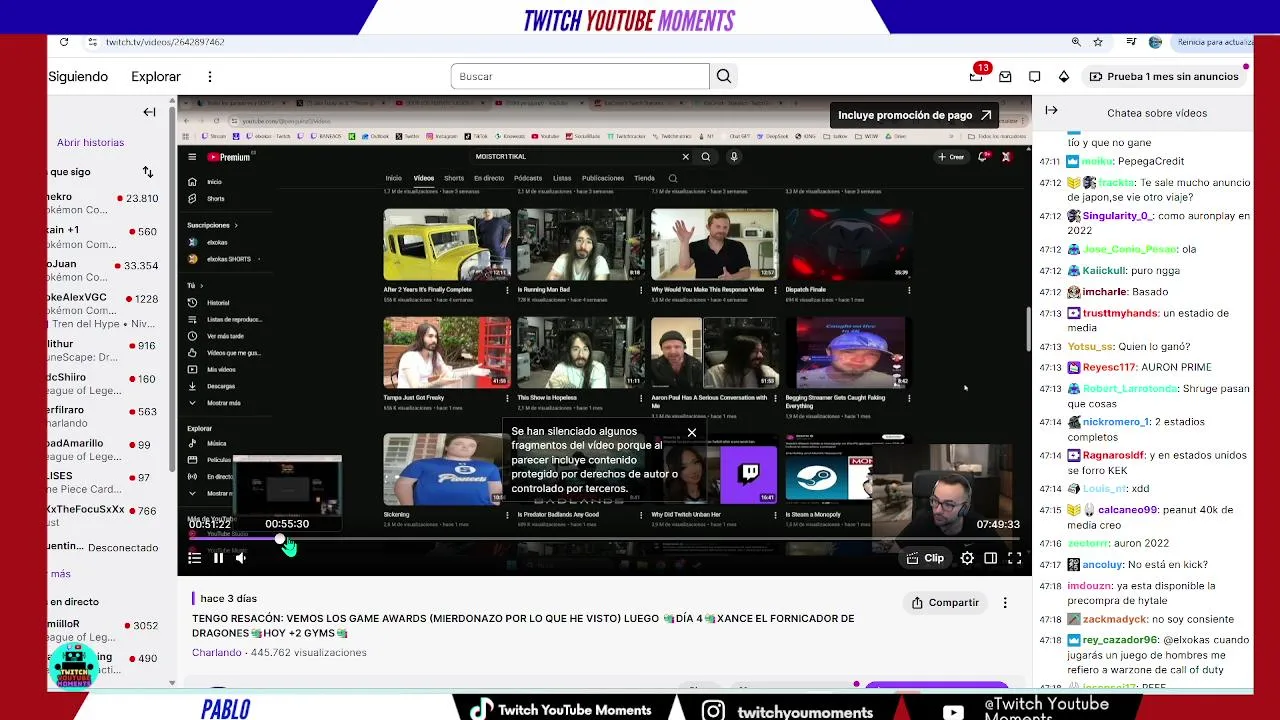Select the YouTube channel Listas tab

tap(562, 178)
